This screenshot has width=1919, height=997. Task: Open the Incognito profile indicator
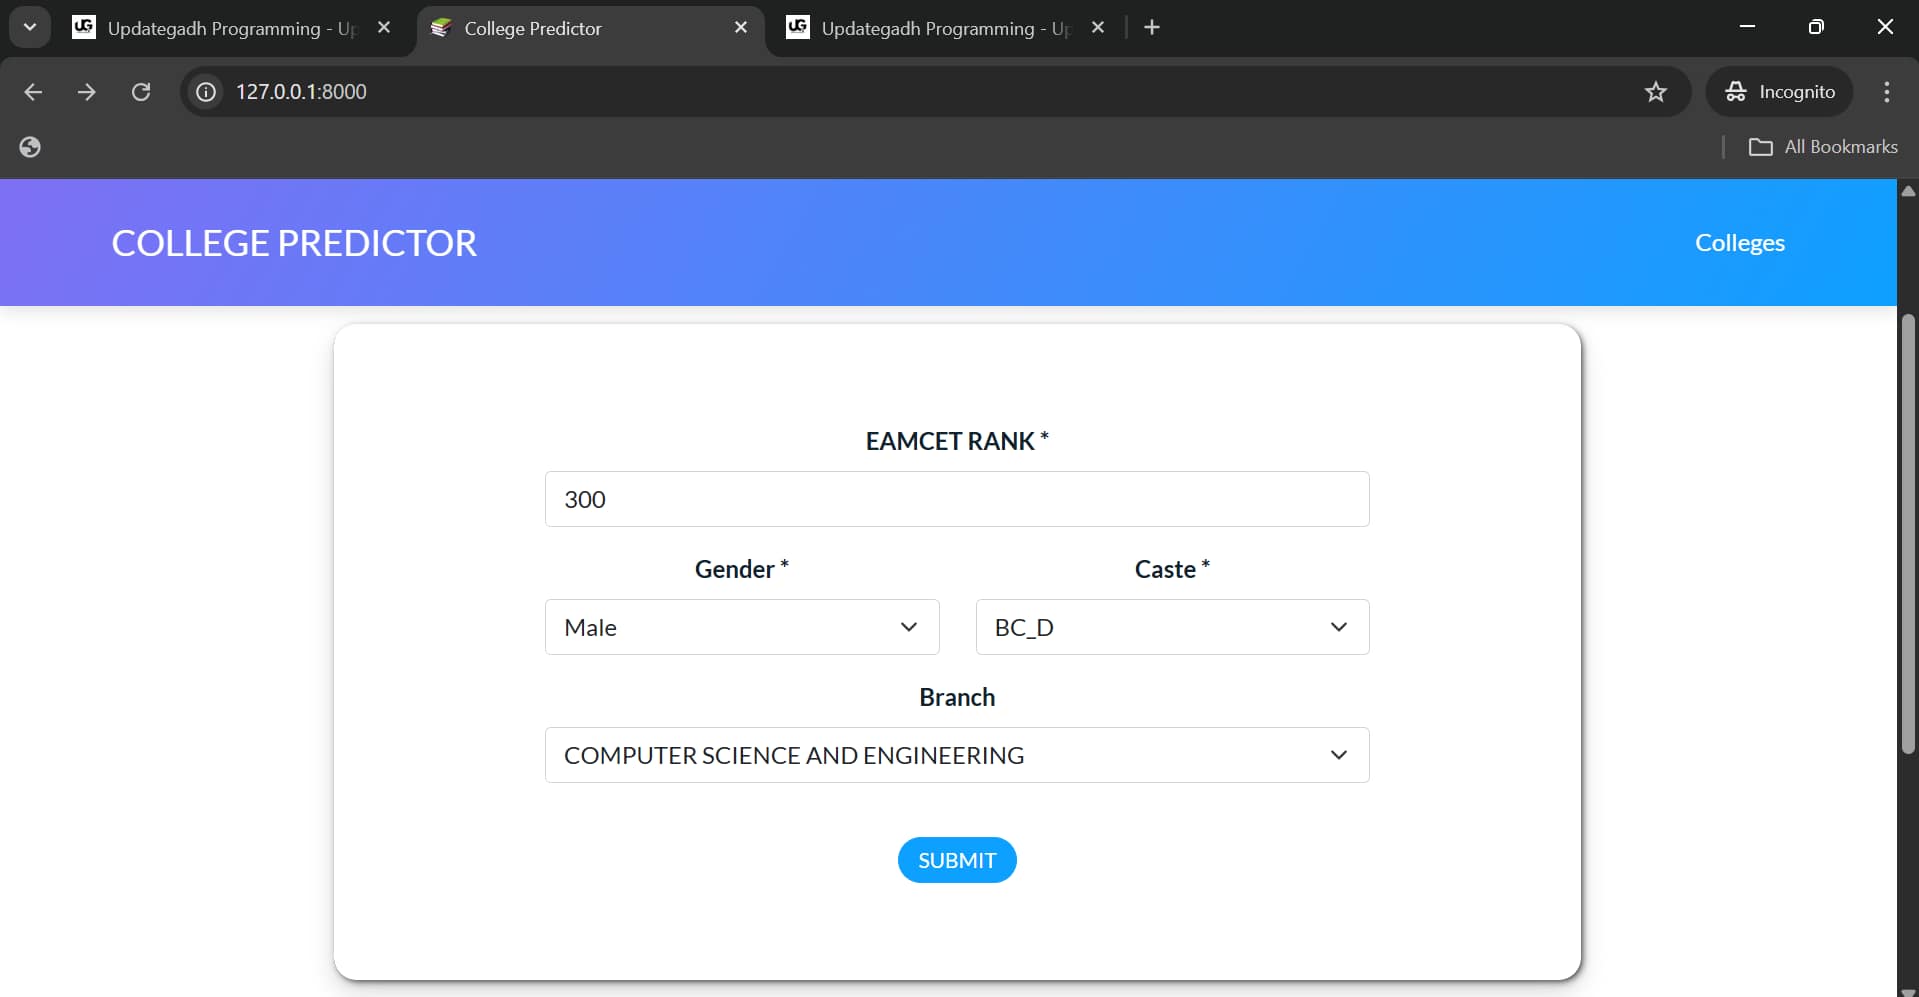tap(1781, 92)
